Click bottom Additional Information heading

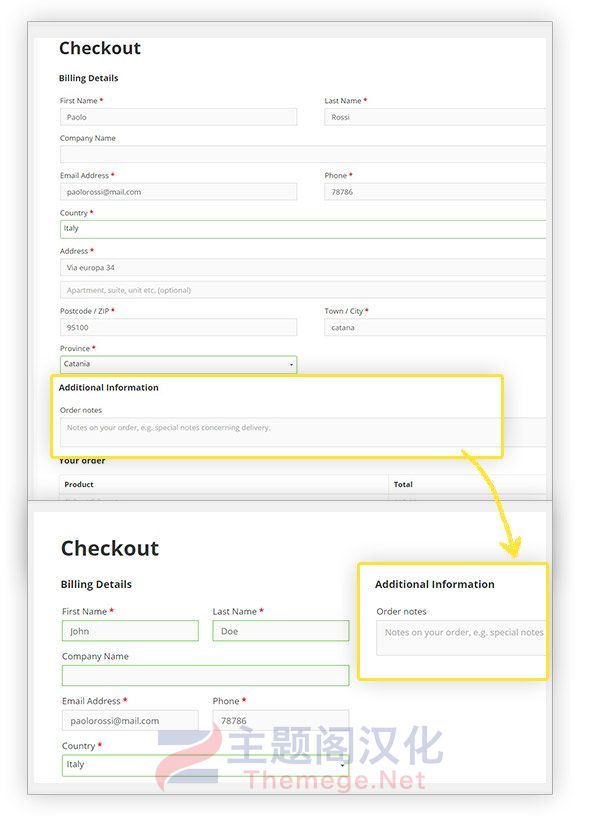point(435,584)
